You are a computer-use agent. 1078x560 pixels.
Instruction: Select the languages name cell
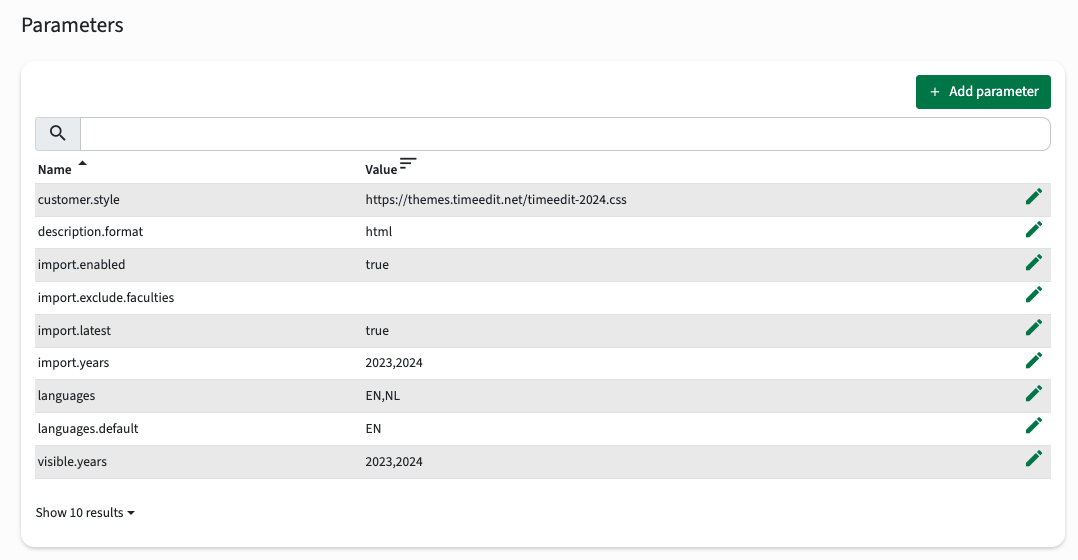pyautogui.click(x=66, y=396)
